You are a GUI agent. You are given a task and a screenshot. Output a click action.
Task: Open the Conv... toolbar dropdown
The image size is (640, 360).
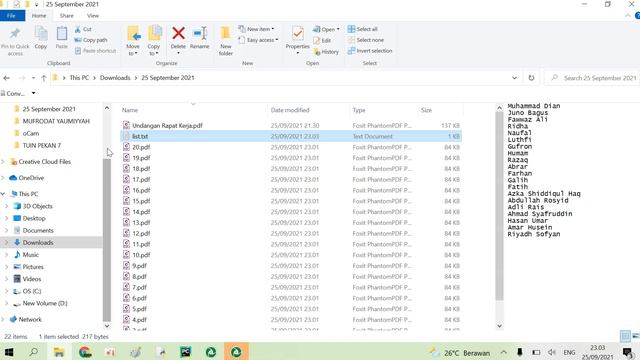(33, 93)
